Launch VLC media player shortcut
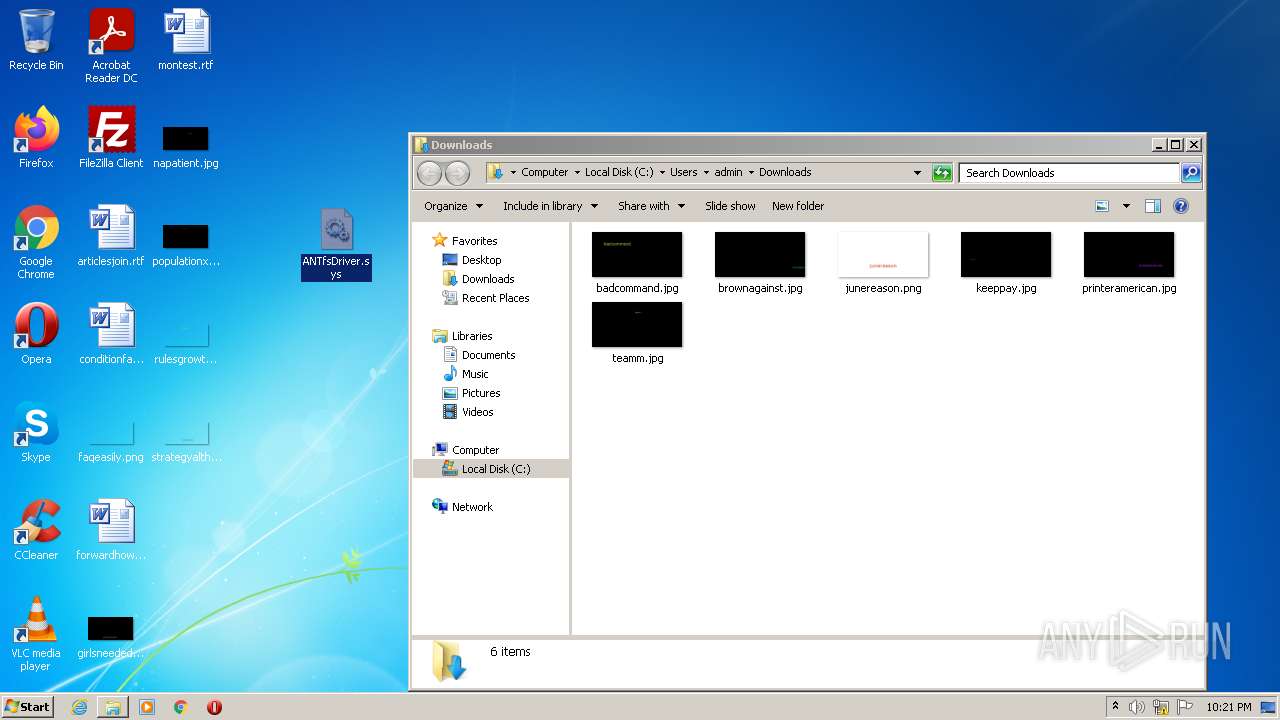The width and height of the screenshot is (1280, 720). click(36, 634)
